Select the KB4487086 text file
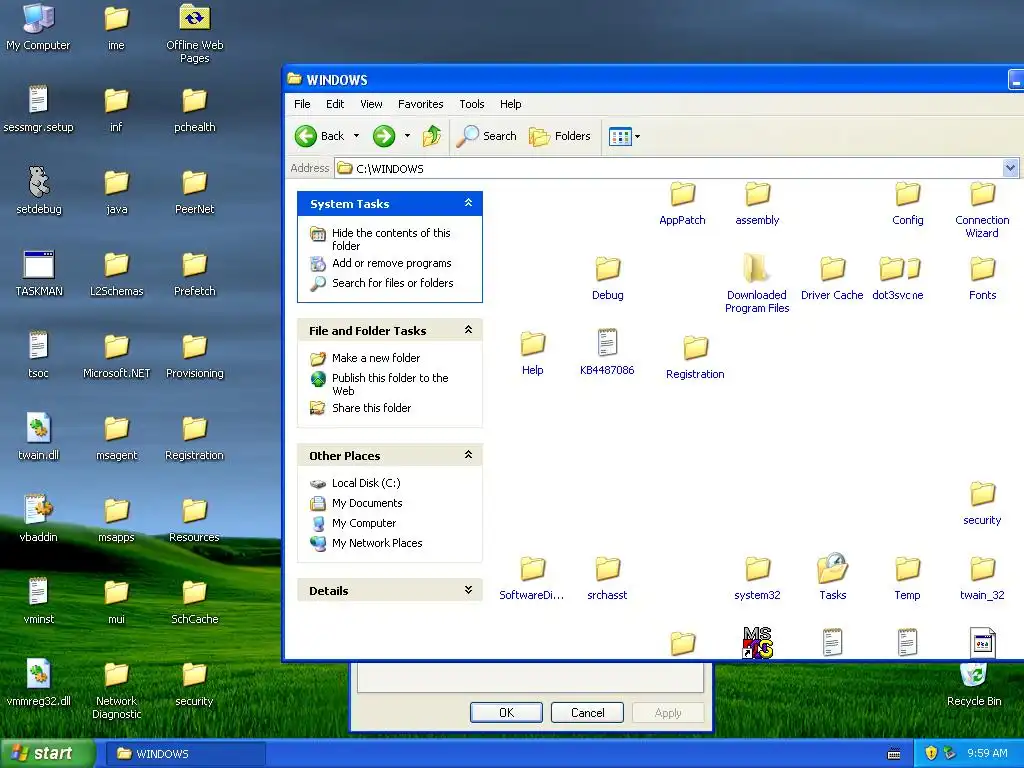The width and height of the screenshot is (1024, 768). (x=607, y=353)
